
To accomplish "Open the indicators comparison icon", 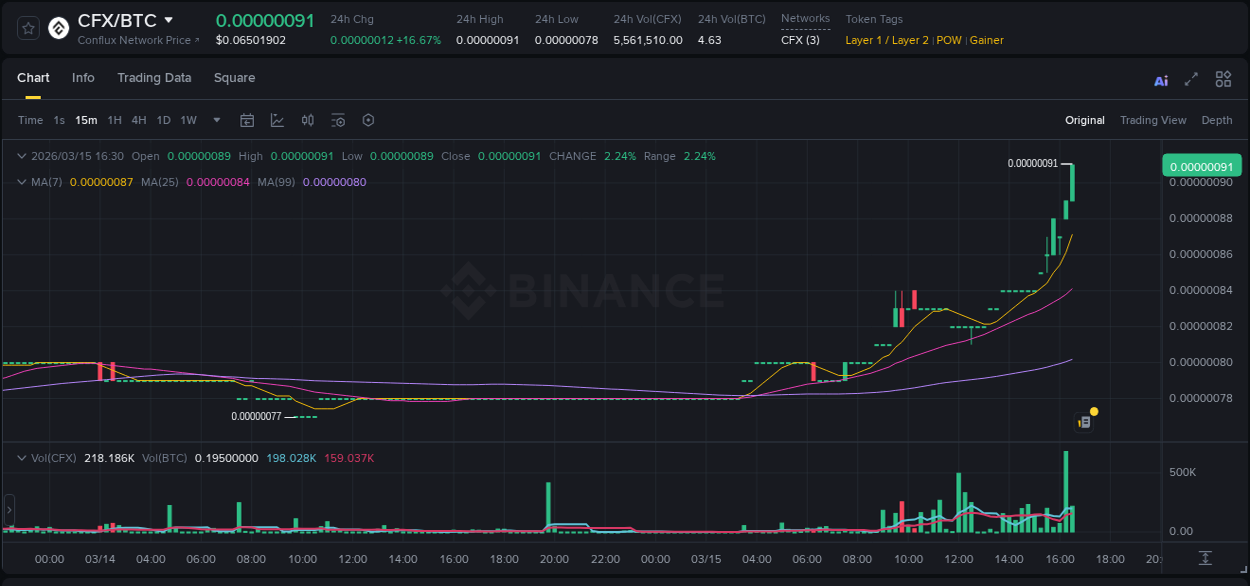I will pyautogui.click(x=307, y=120).
